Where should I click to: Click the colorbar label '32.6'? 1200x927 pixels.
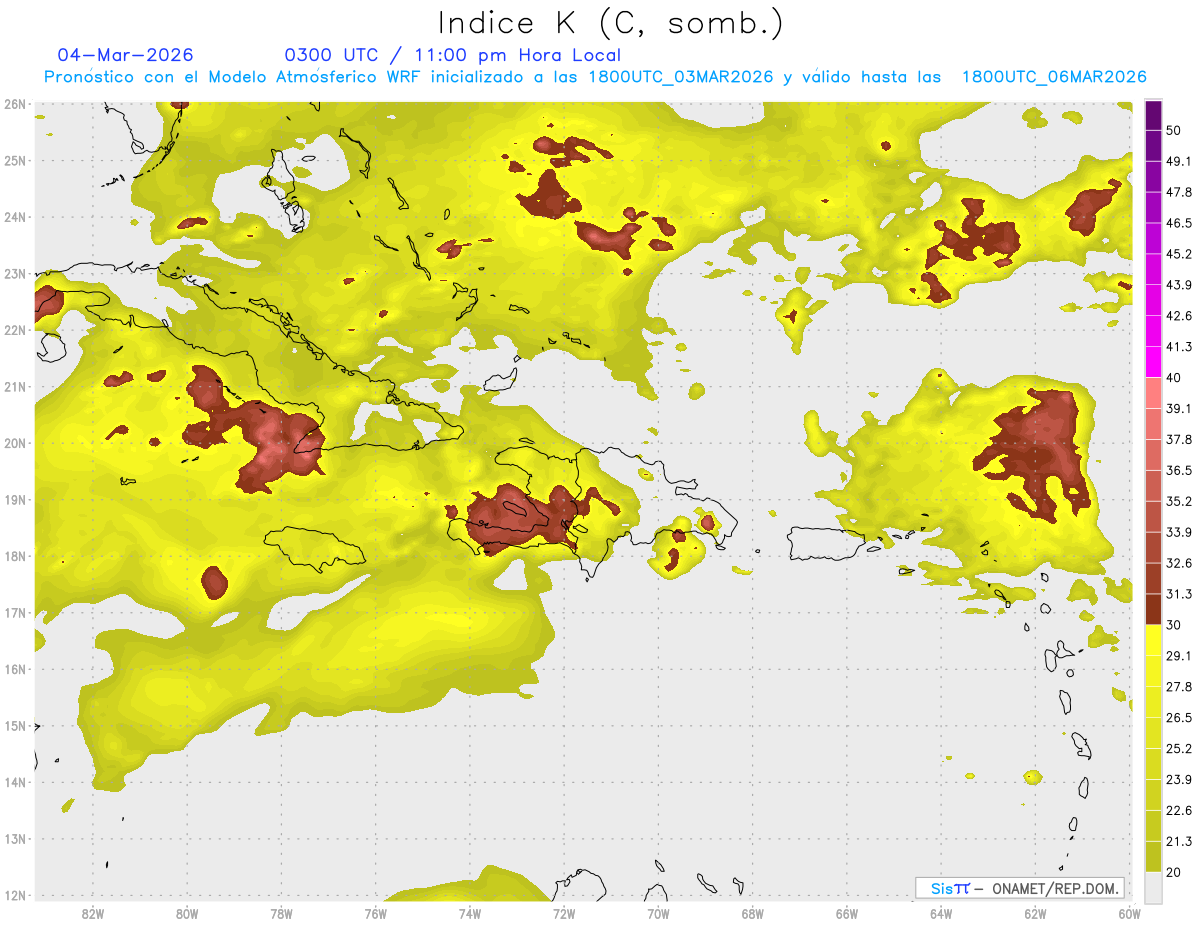(1179, 563)
